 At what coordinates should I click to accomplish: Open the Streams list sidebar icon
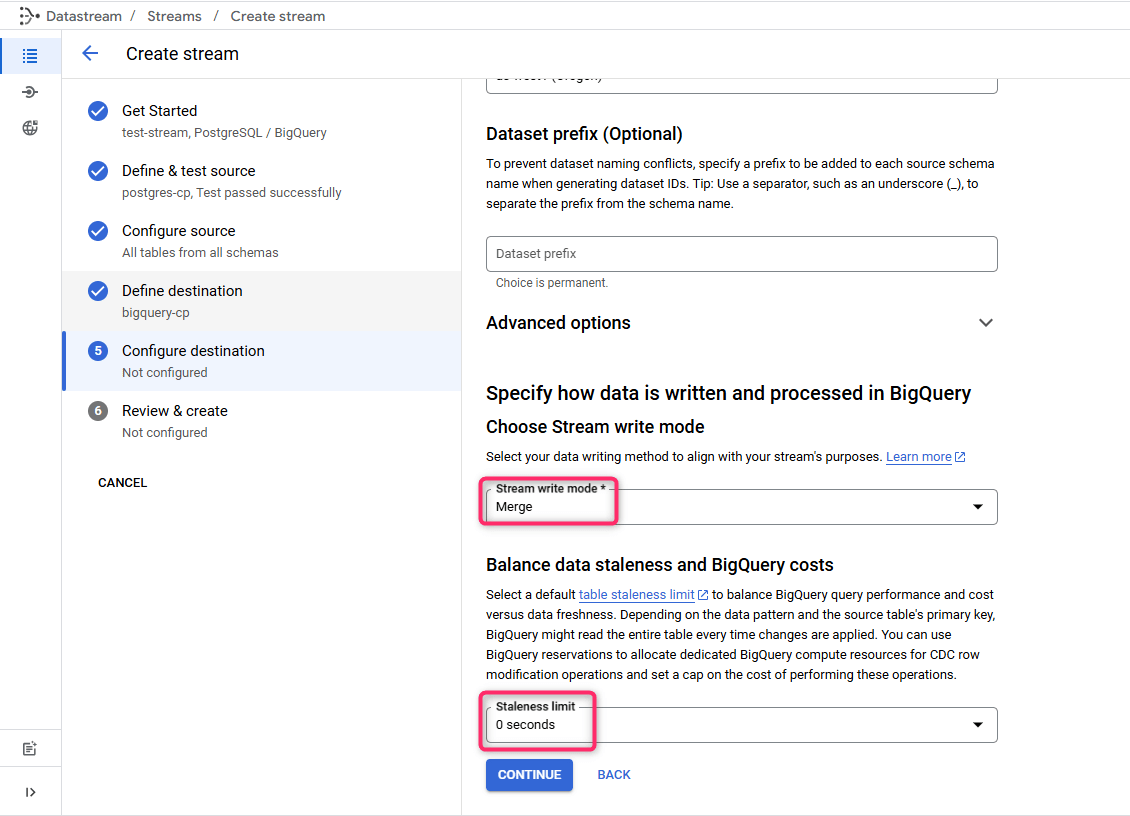click(30, 56)
